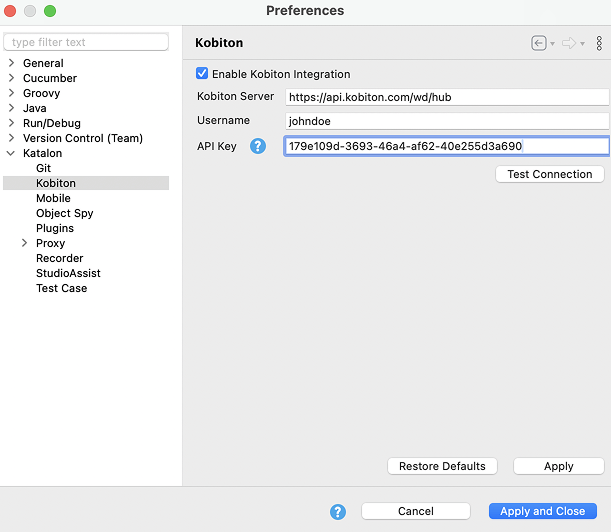Focus the type filter text field
Viewport: 611px width, 532px height.
86,42
